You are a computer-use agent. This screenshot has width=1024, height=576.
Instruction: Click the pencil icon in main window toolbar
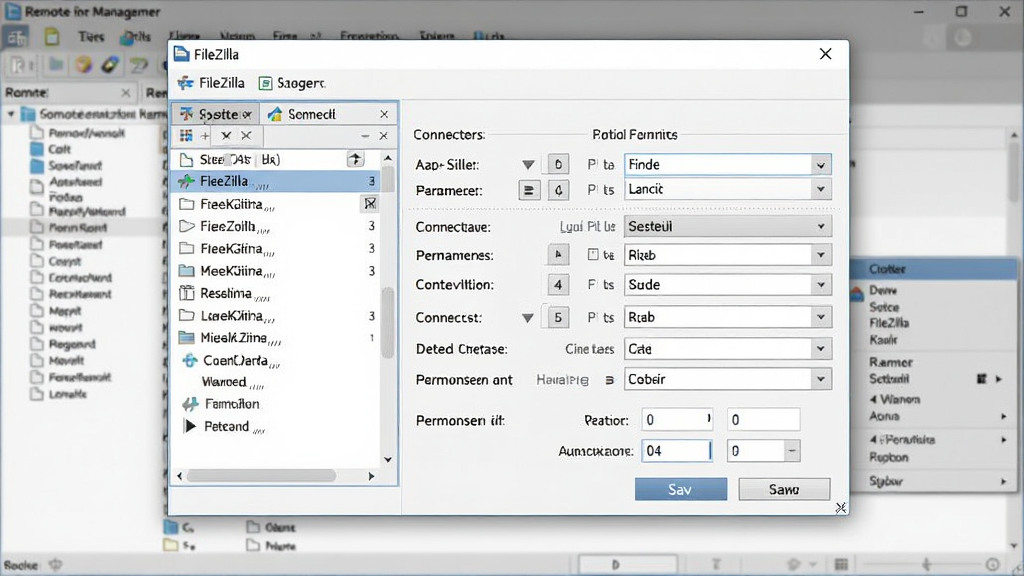pos(110,65)
